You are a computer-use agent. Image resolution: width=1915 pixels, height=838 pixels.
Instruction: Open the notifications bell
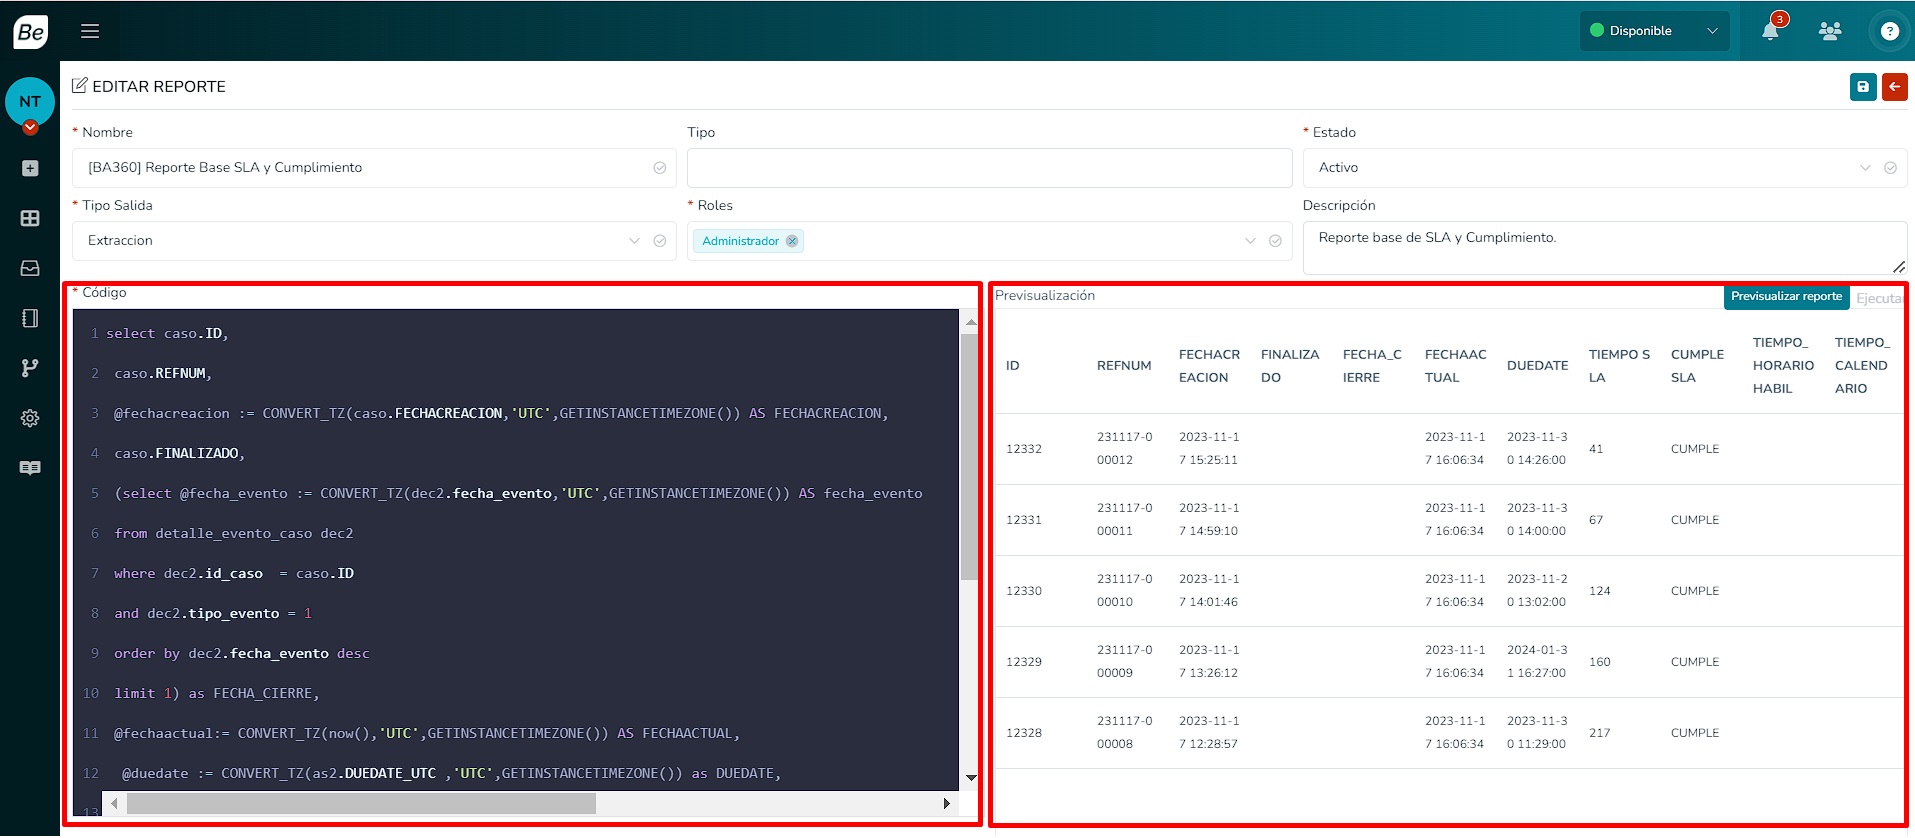[x=1770, y=31]
